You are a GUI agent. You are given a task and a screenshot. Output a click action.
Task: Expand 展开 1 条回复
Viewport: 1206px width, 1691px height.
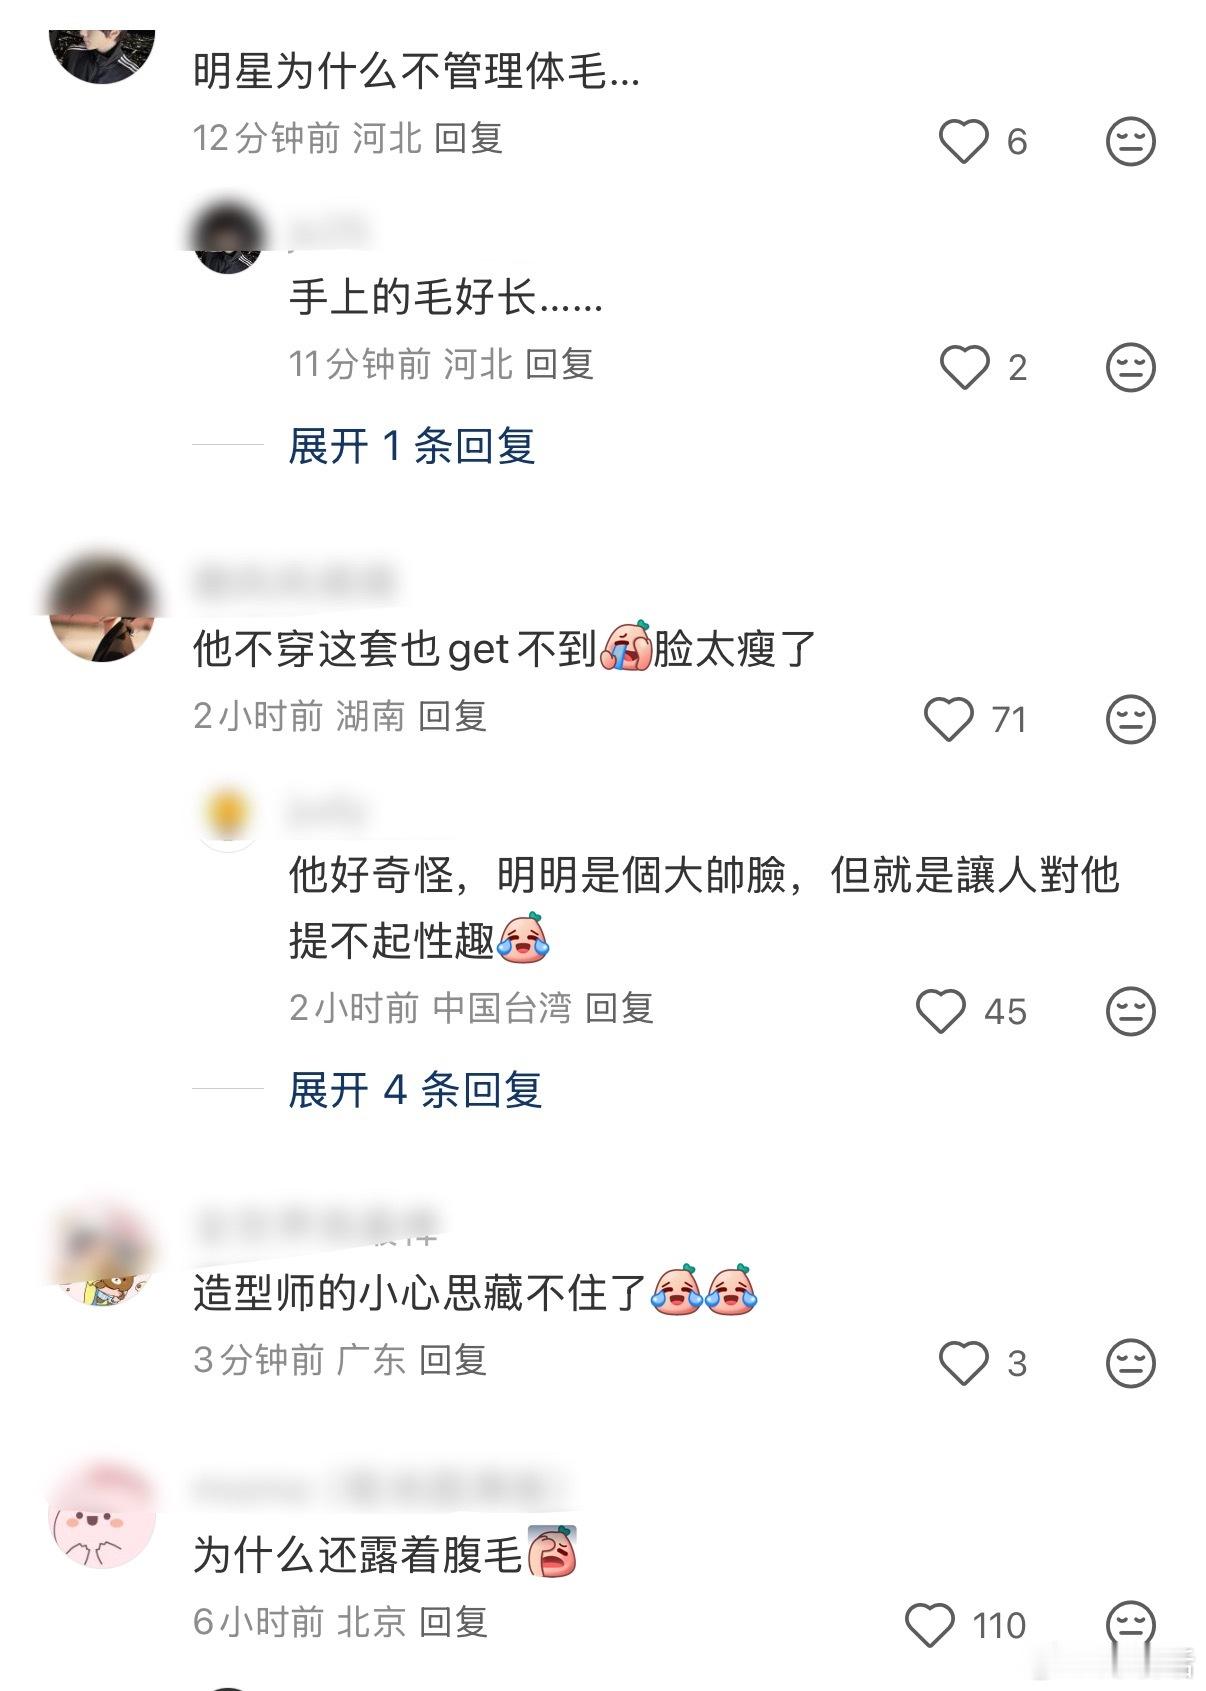pyautogui.click(x=411, y=446)
